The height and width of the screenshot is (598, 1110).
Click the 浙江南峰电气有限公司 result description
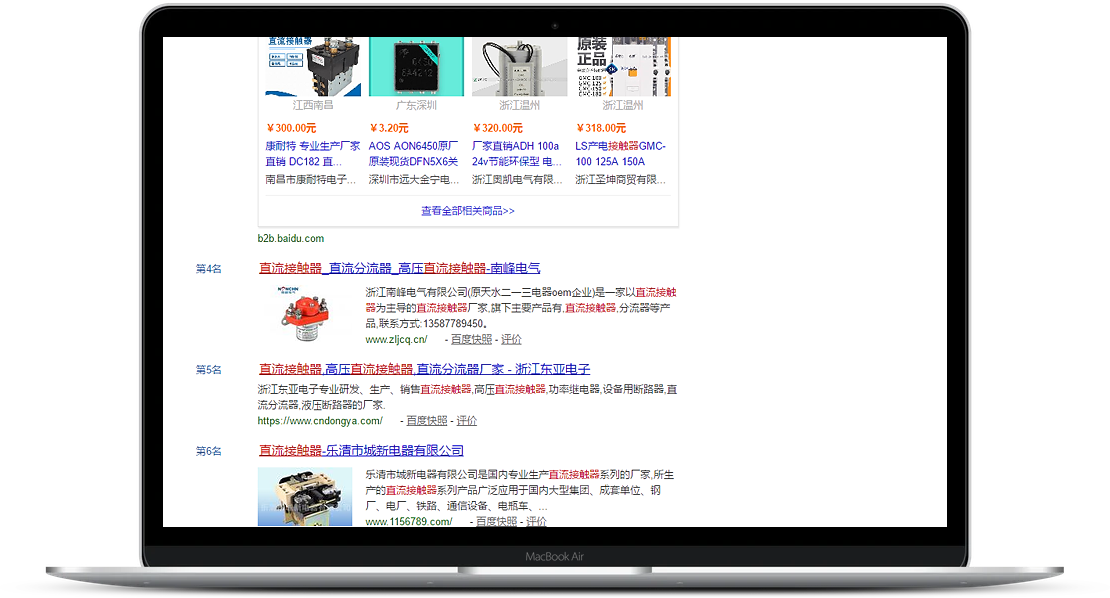click(x=521, y=308)
